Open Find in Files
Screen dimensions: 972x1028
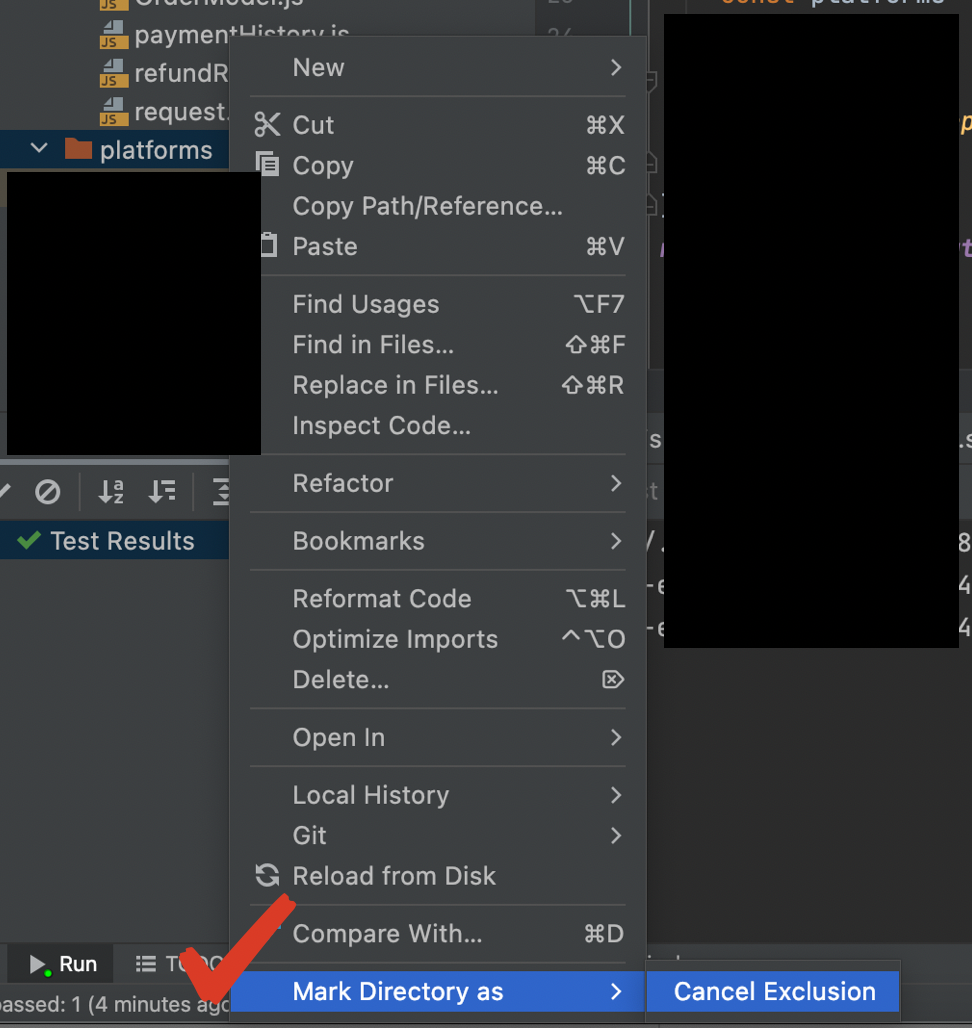438,346
